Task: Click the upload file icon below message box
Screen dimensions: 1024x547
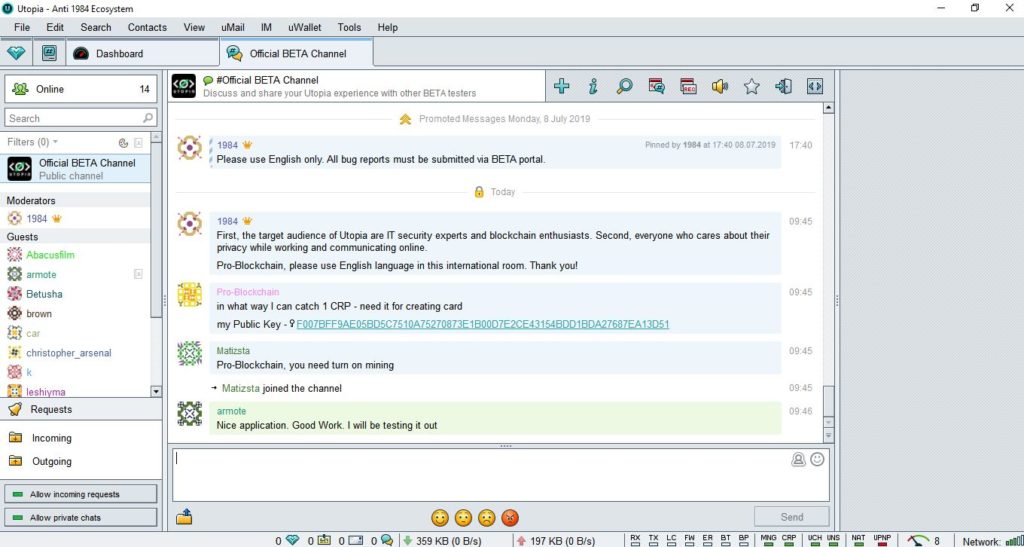Action: click(184, 517)
